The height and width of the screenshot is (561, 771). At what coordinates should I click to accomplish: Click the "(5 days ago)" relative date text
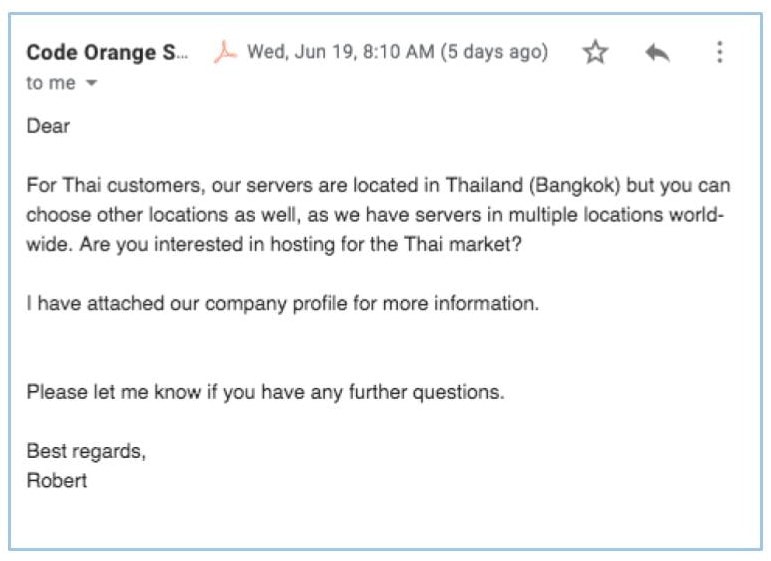coord(494,52)
